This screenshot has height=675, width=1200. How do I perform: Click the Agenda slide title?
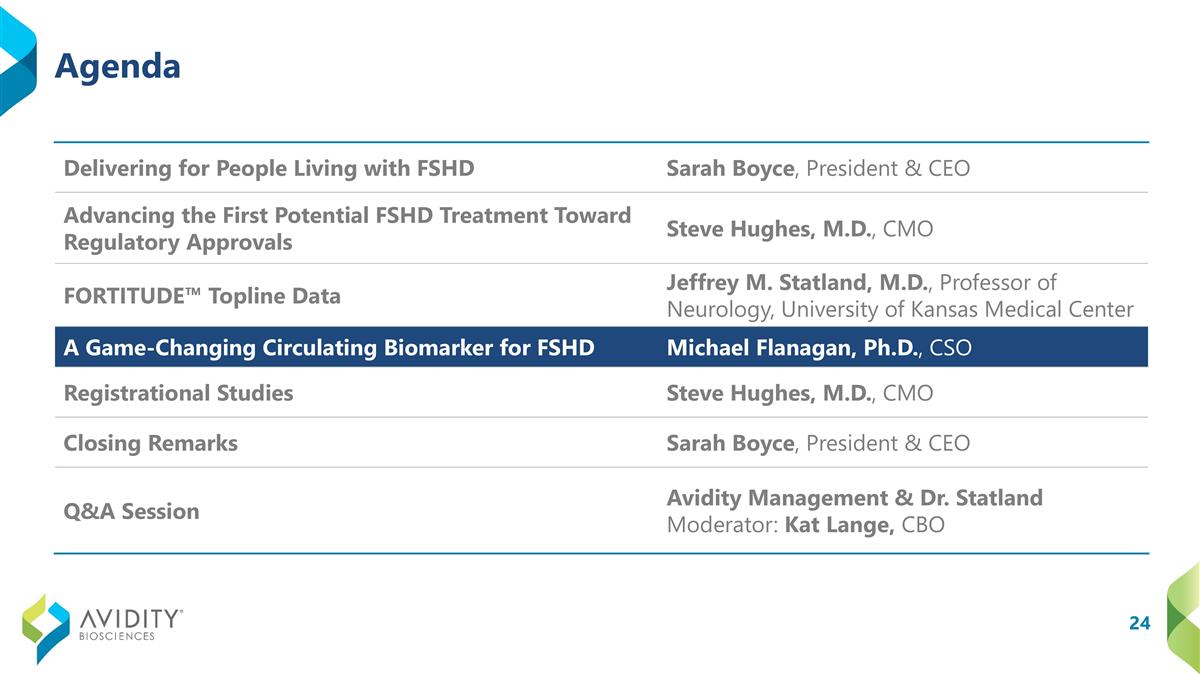point(117,66)
